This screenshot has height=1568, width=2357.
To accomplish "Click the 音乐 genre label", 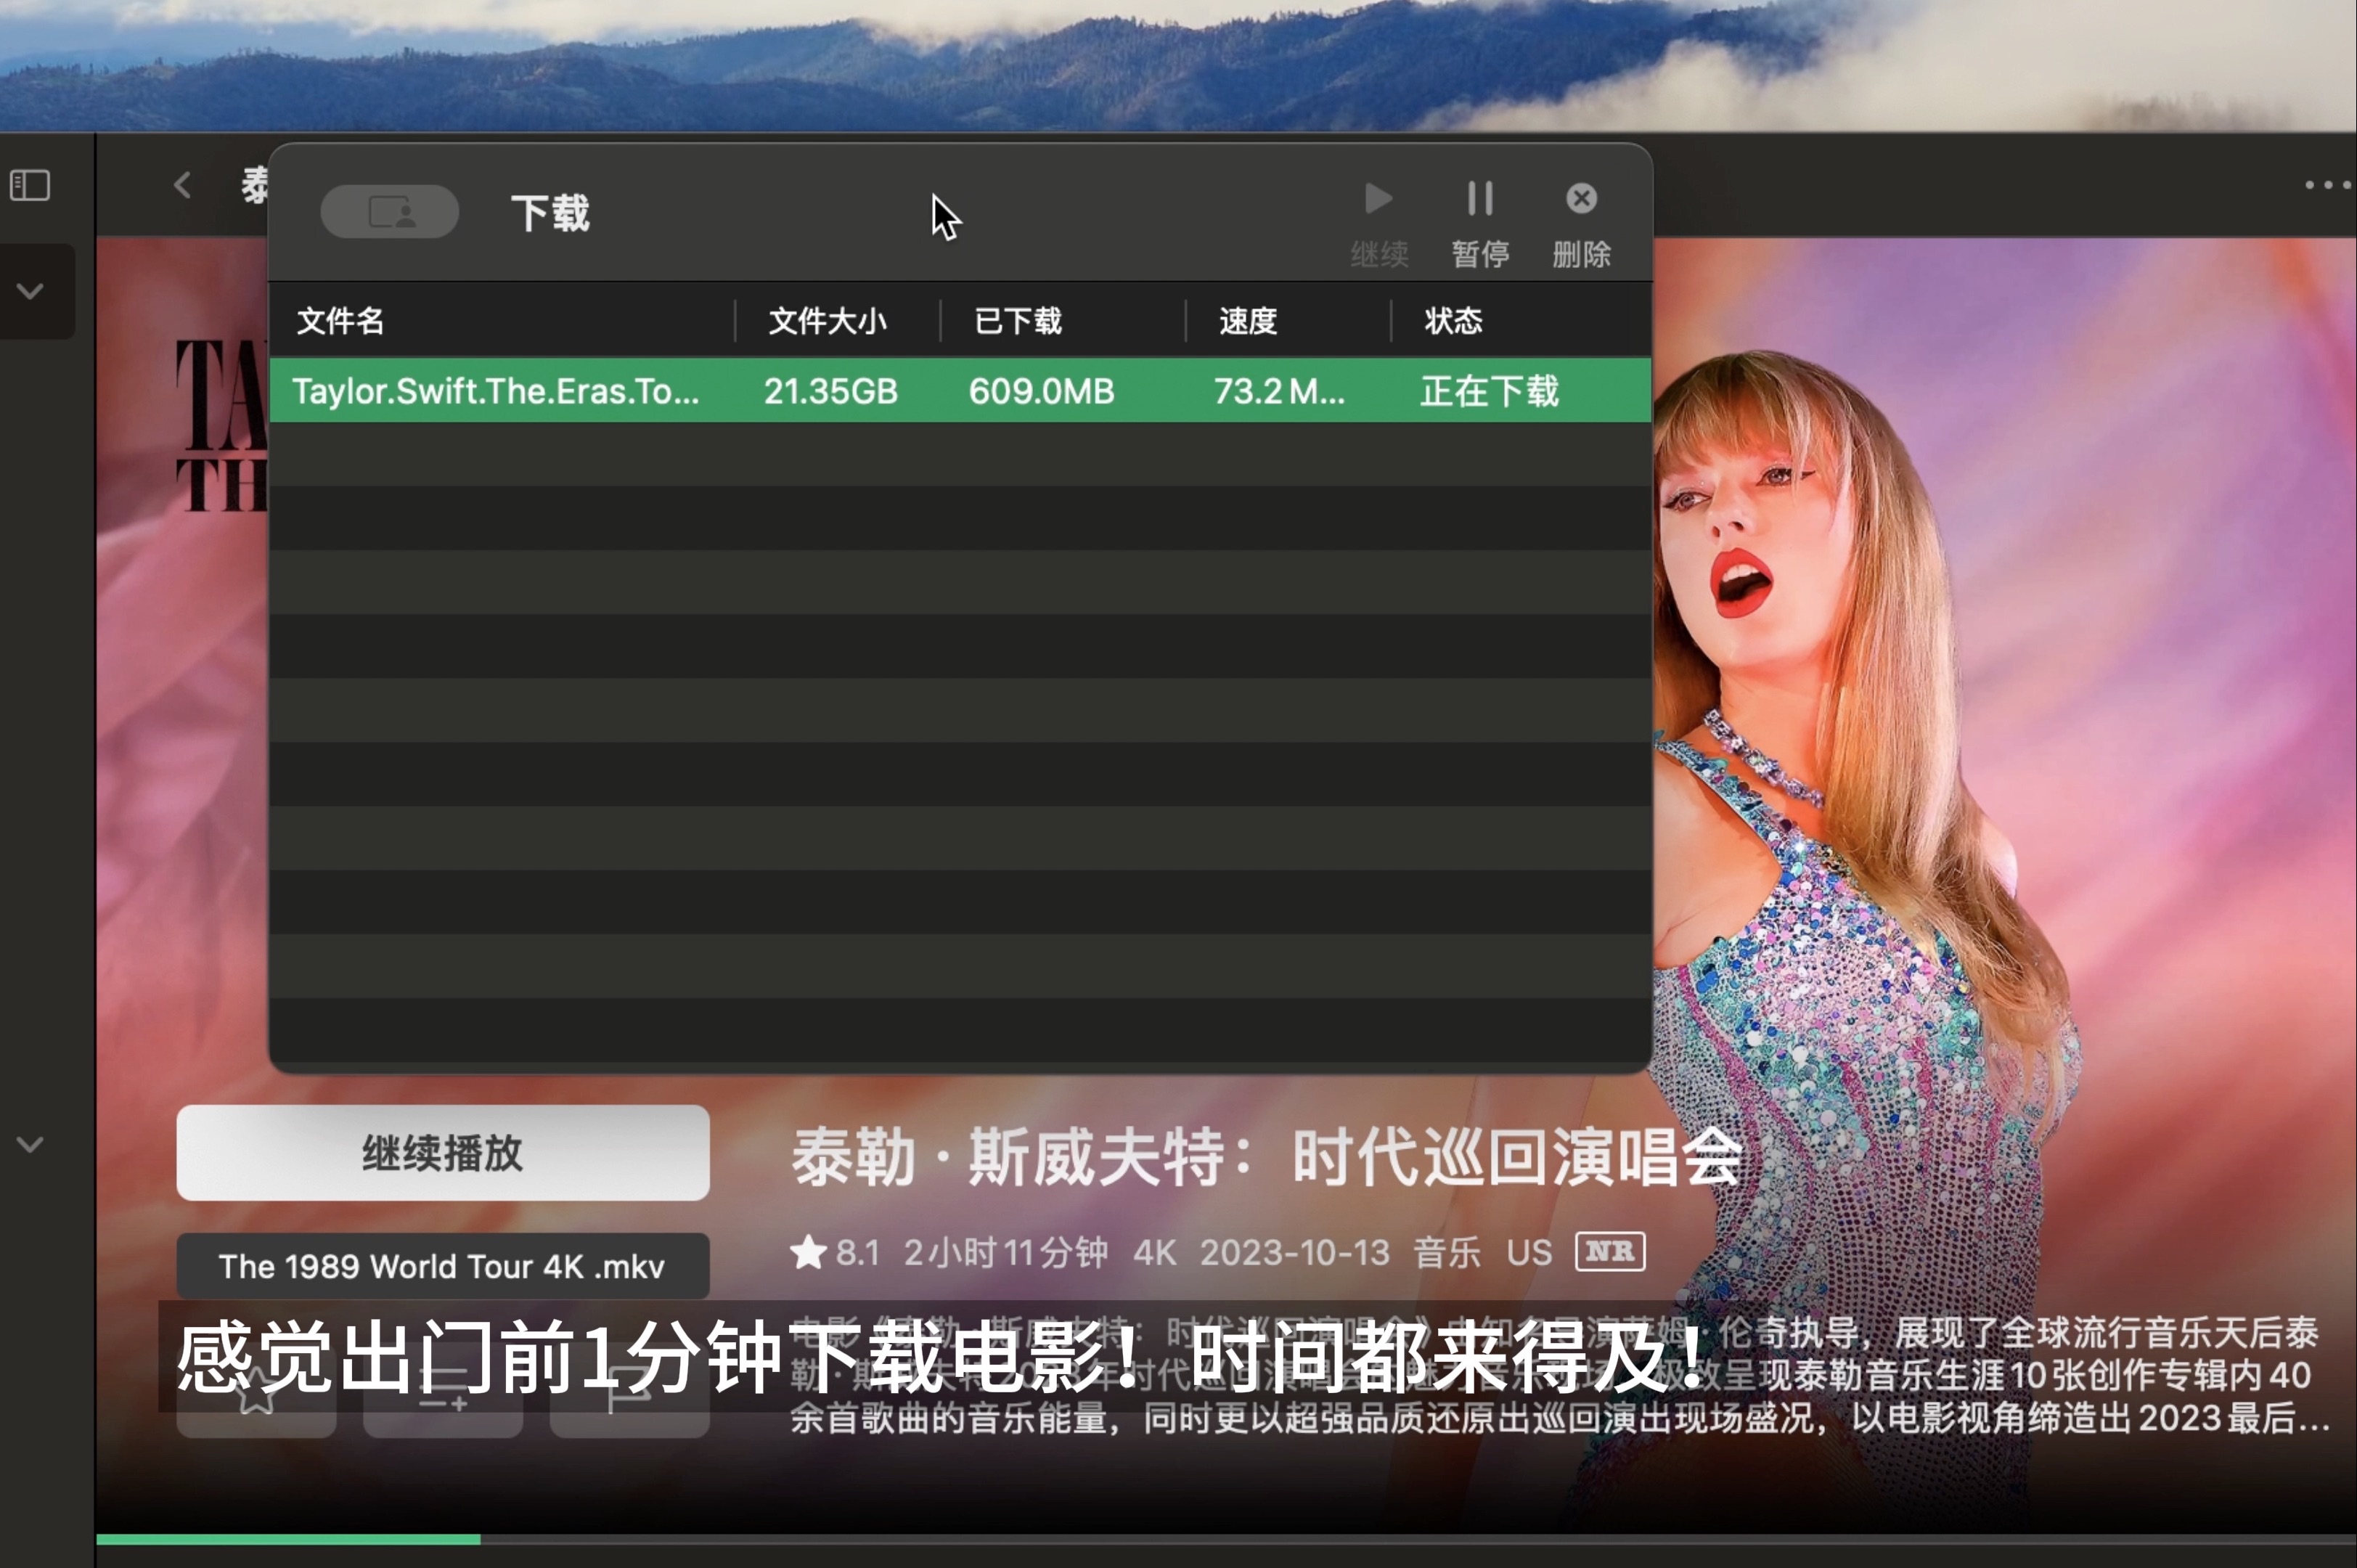I will (x=1447, y=1252).
